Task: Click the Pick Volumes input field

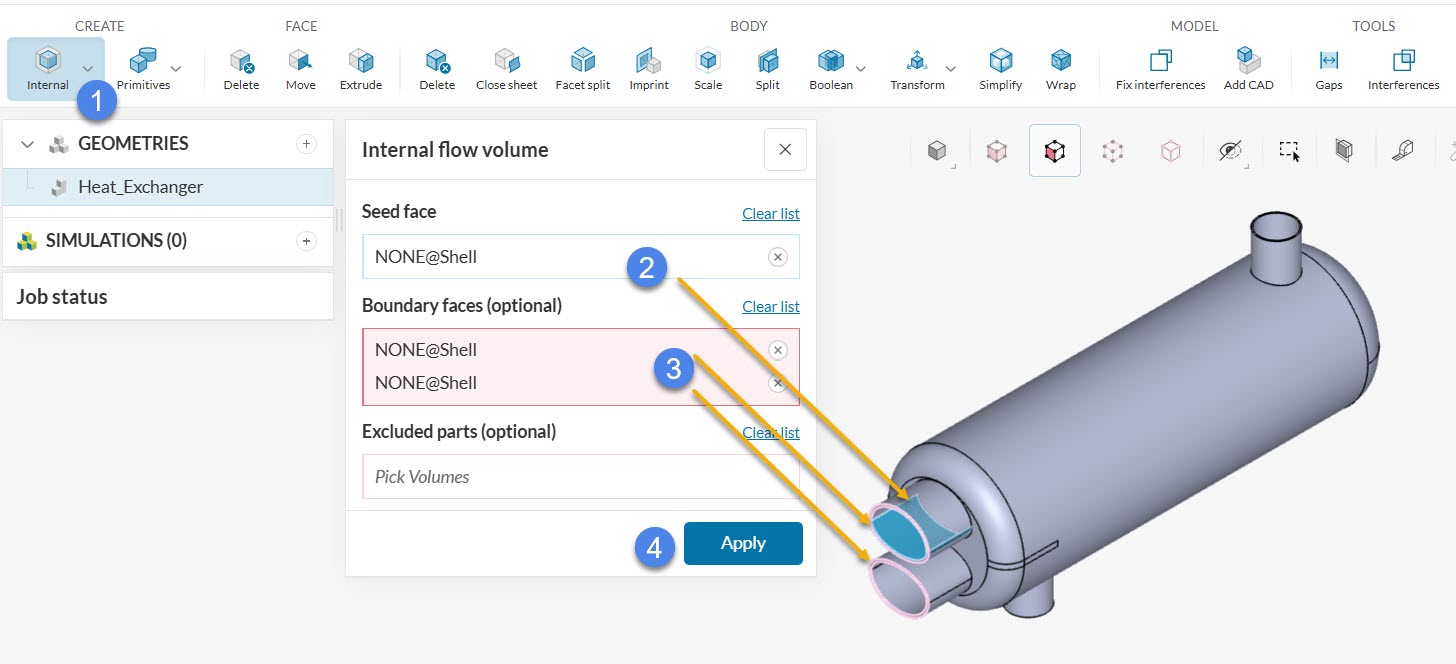Action: 581,477
